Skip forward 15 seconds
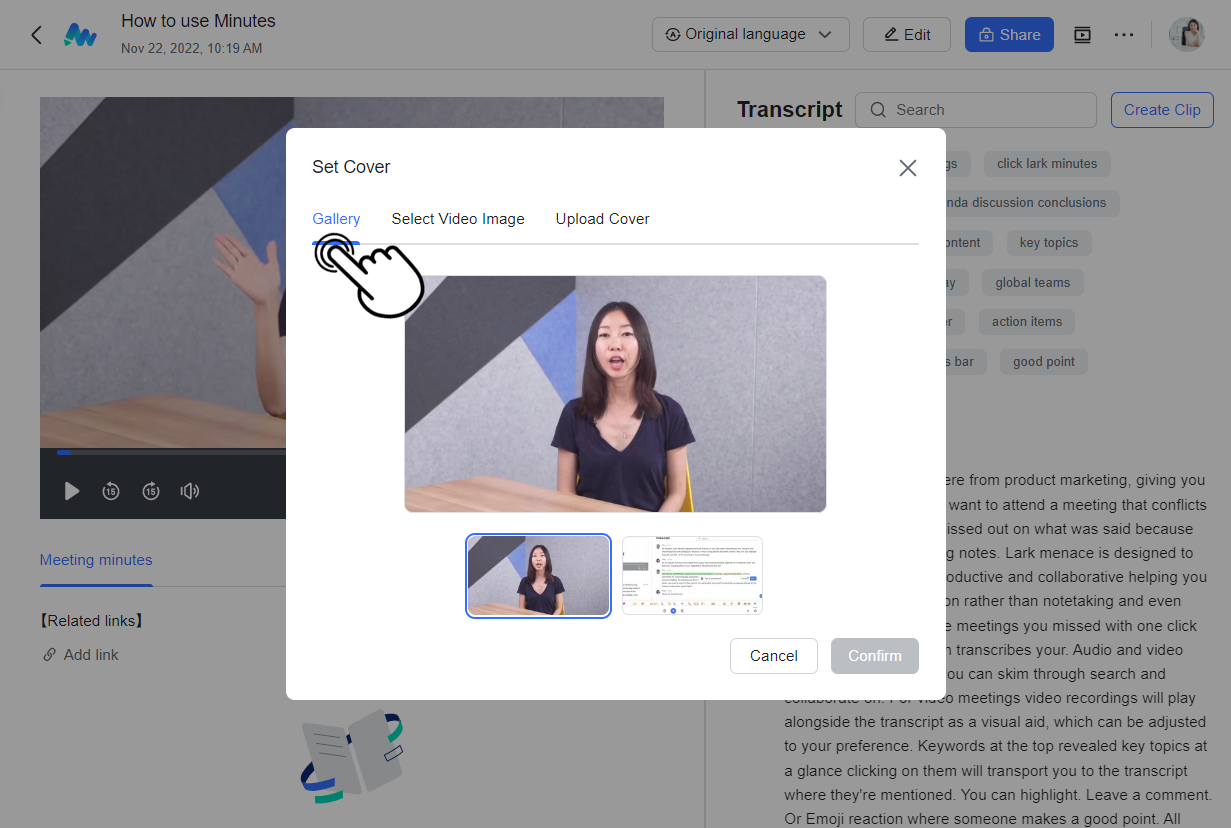Image resolution: width=1231 pixels, height=828 pixels. click(x=151, y=491)
